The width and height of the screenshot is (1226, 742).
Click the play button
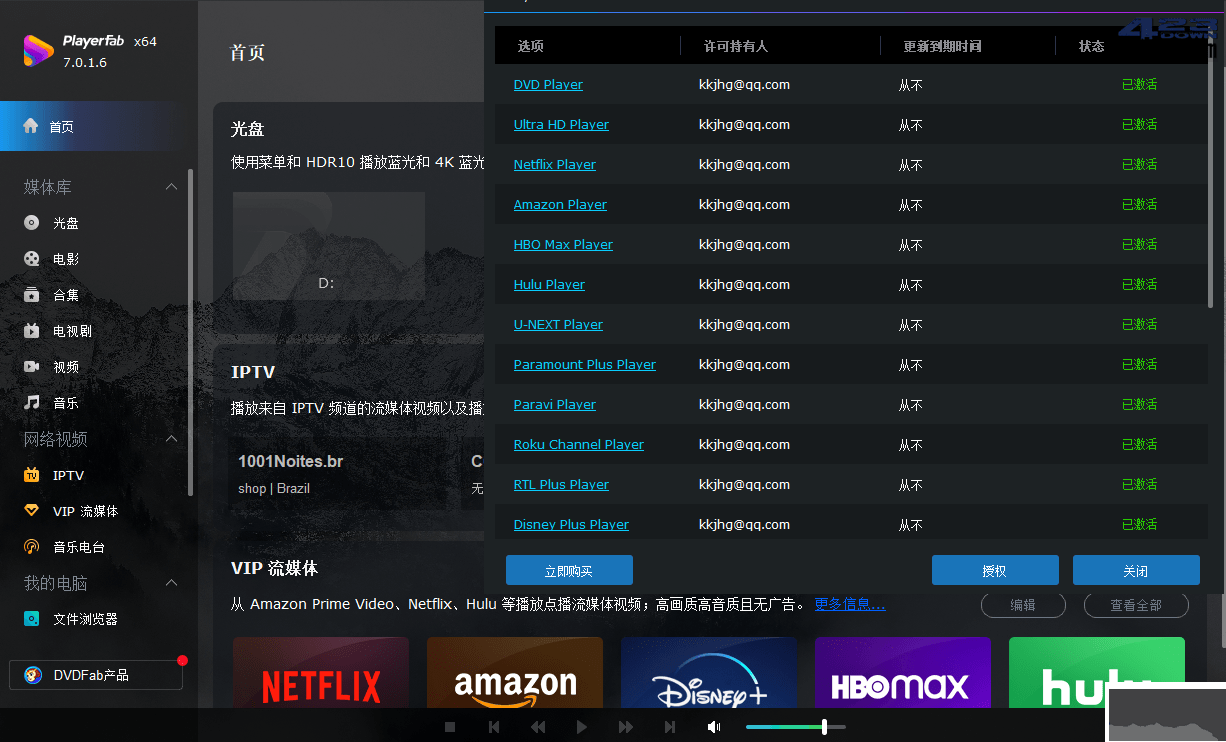pyautogui.click(x=582, y=727)
